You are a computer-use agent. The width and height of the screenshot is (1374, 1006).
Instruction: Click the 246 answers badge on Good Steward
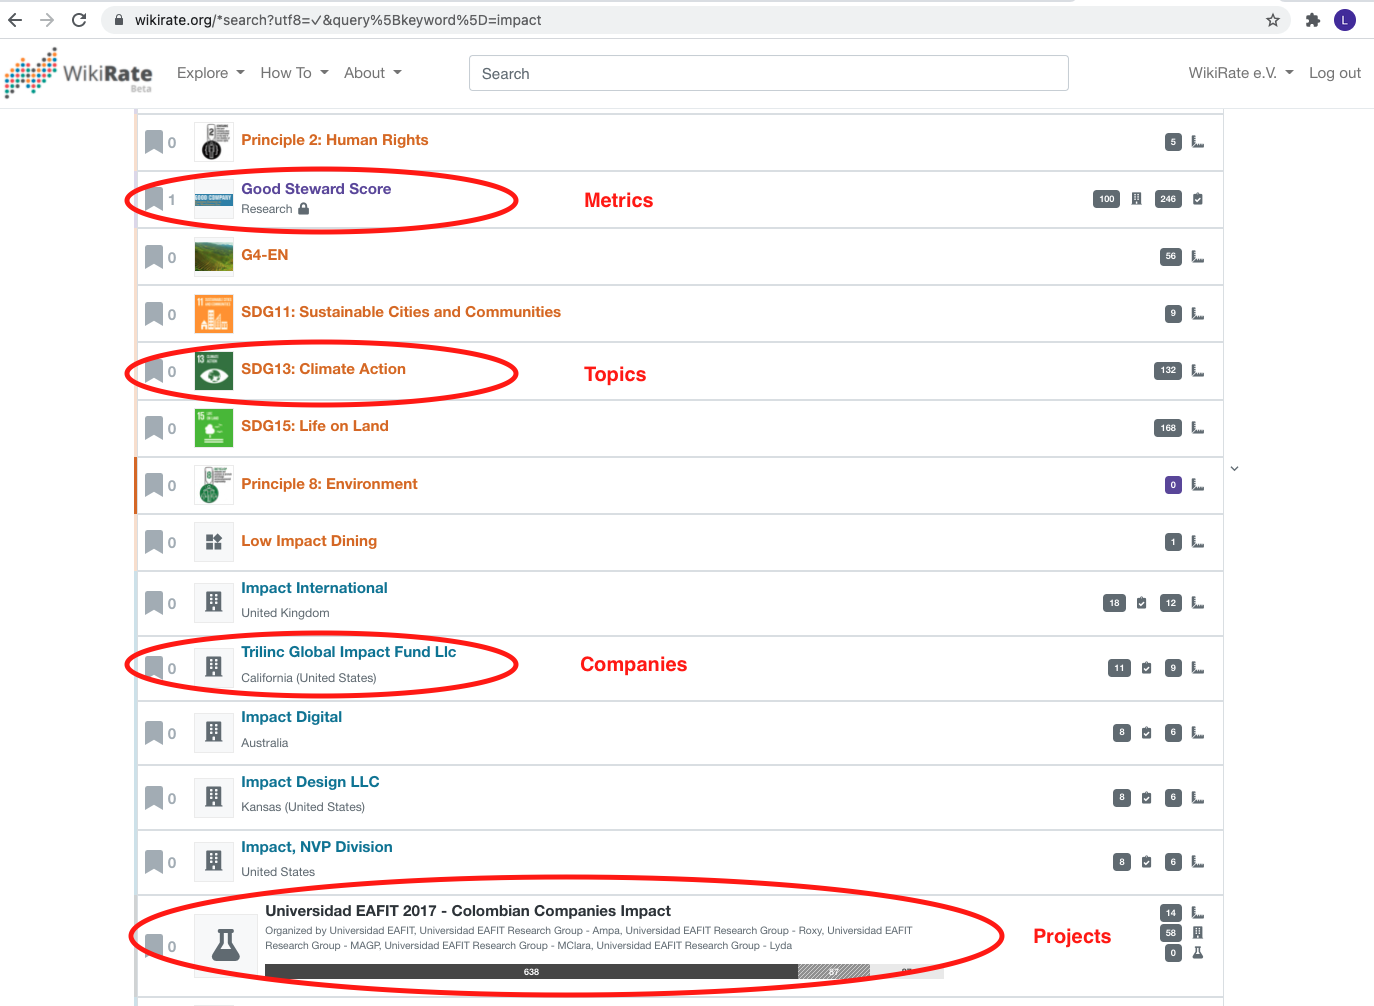pyautogui.click(x=1168, y=199)
